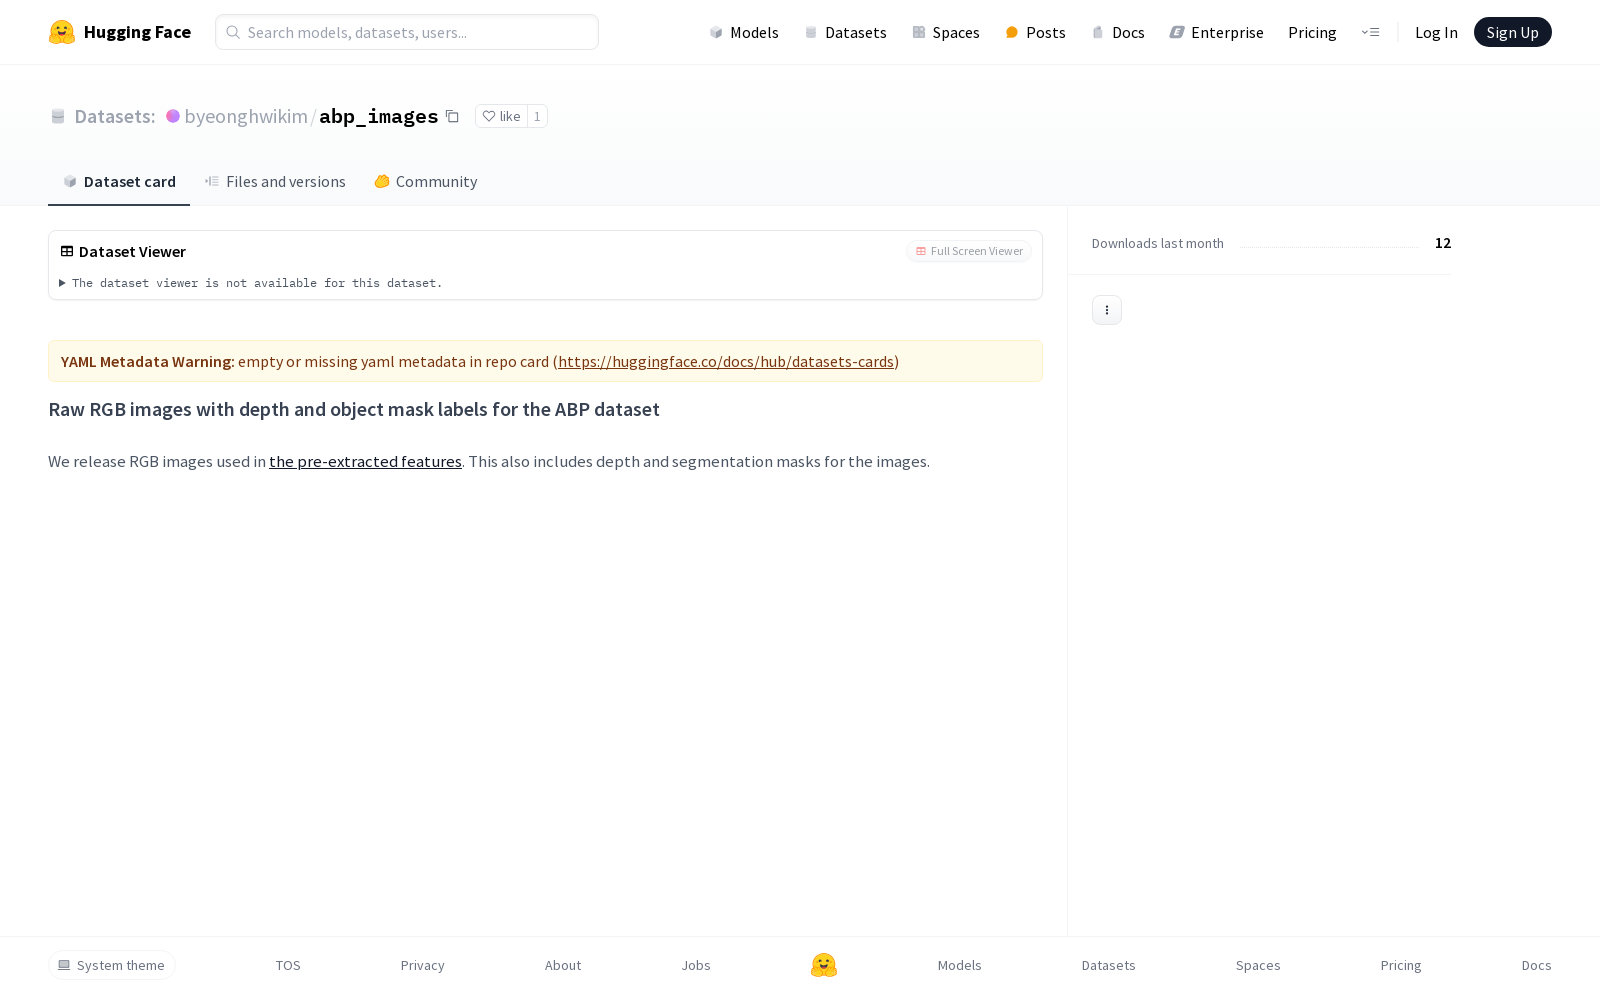Click the YAML Metadata Warning text
This screenshot has height=1000, width=1600.
(148, 361)
